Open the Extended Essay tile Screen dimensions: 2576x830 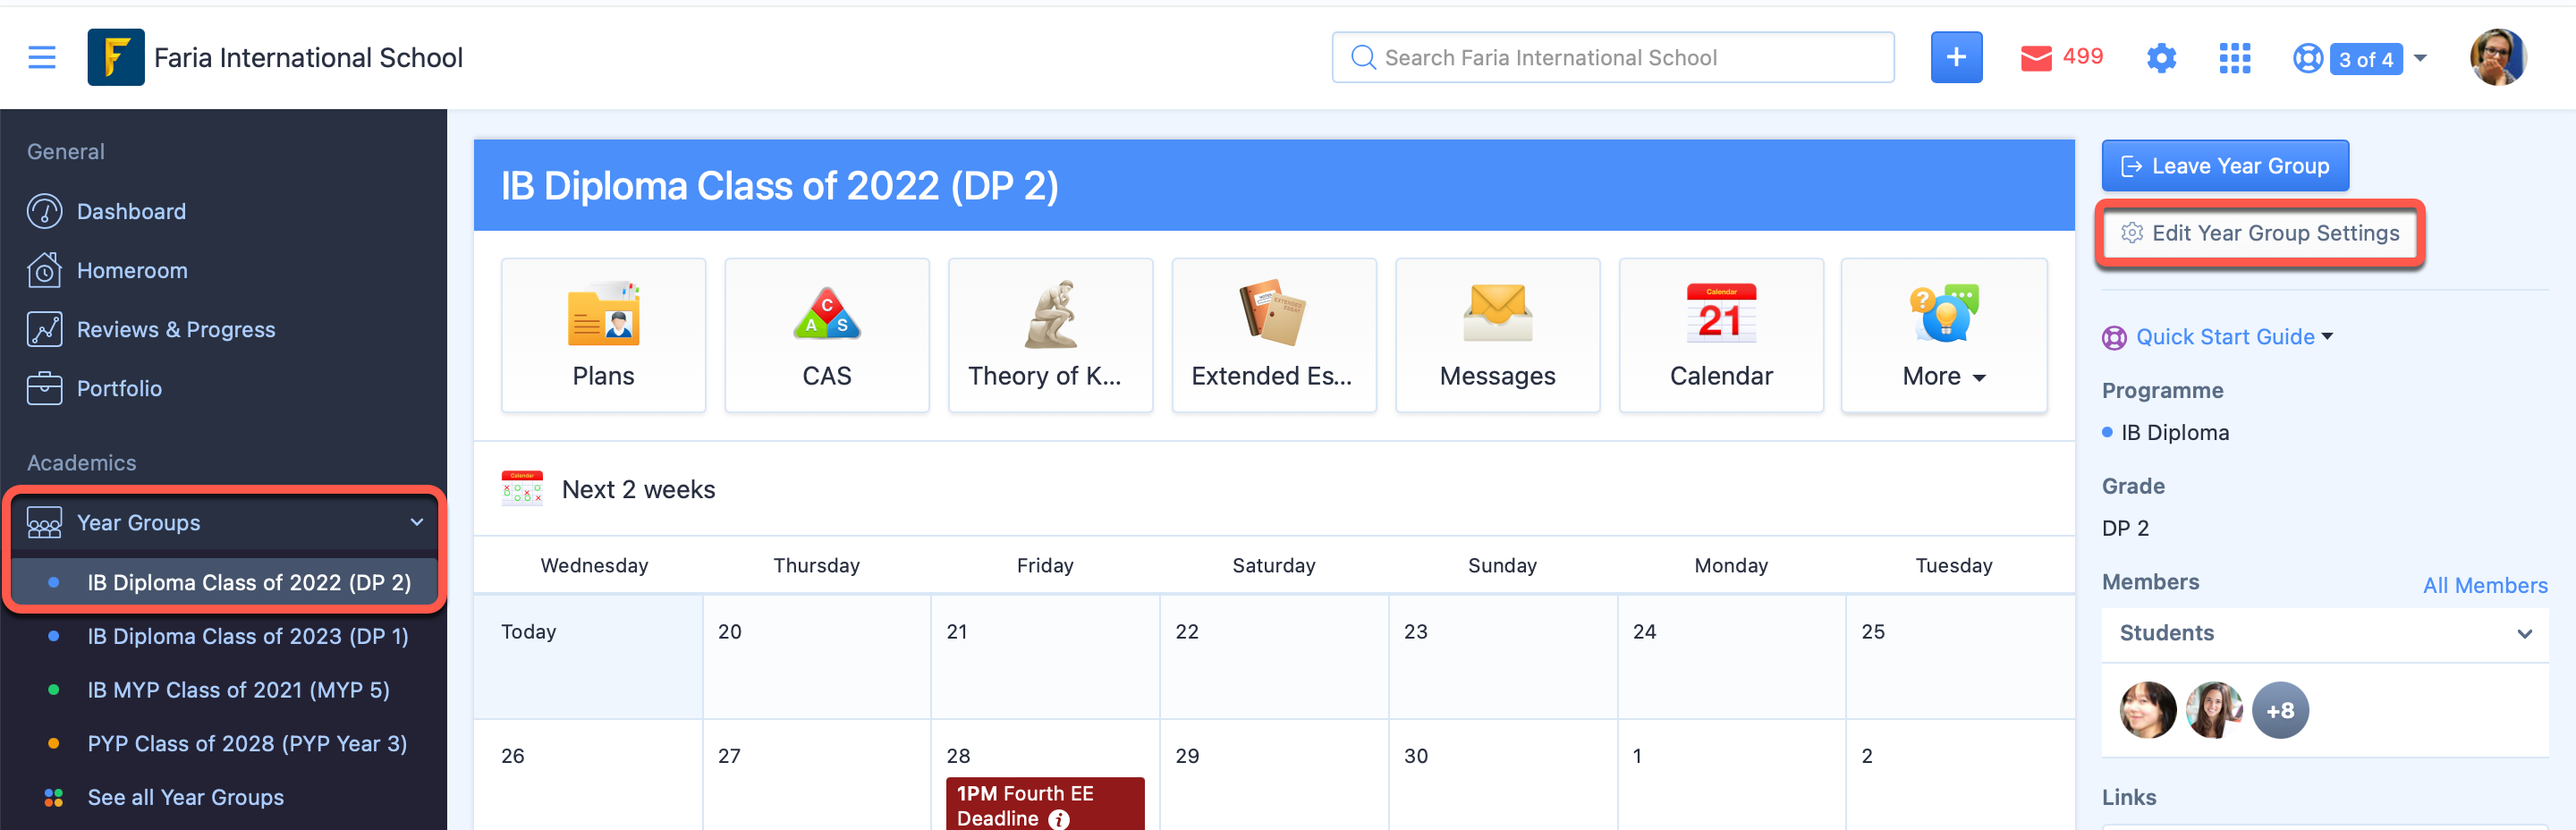click(x=1273, y=335)
